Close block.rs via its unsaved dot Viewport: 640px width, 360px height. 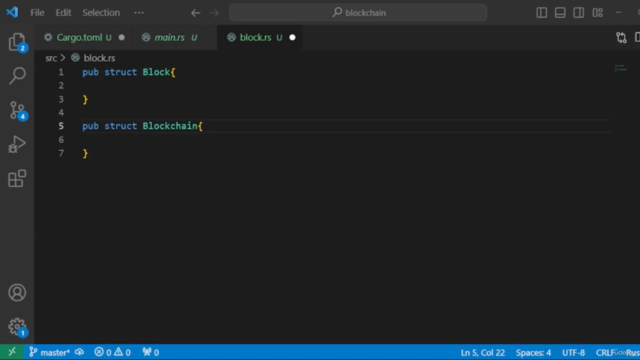(x=292, y=38)
